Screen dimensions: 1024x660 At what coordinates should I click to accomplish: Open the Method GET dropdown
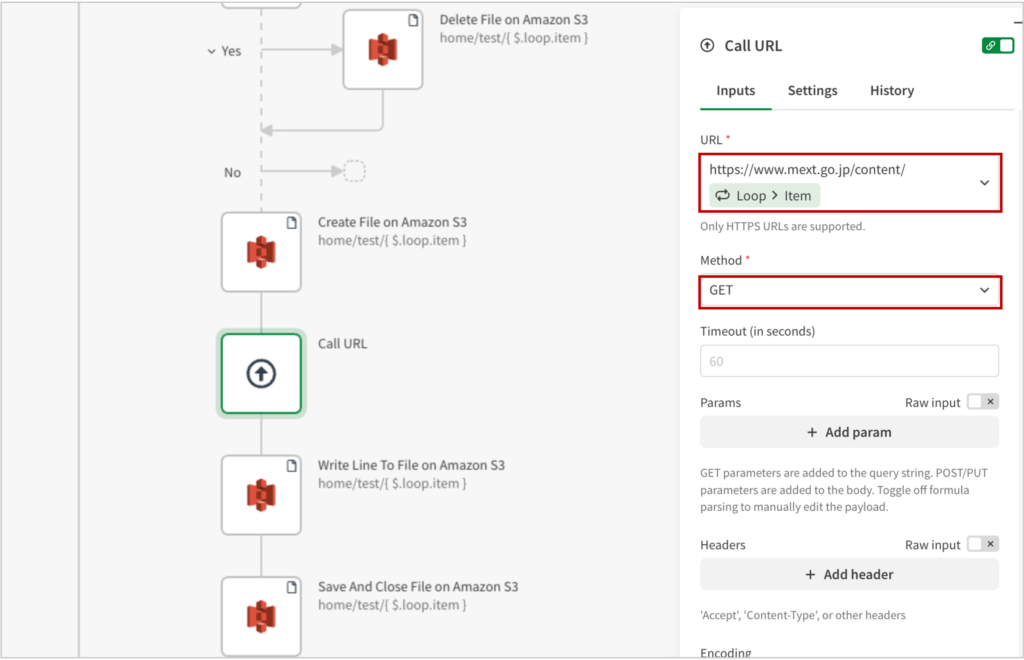pyautogui.click(x=849, y=291)
